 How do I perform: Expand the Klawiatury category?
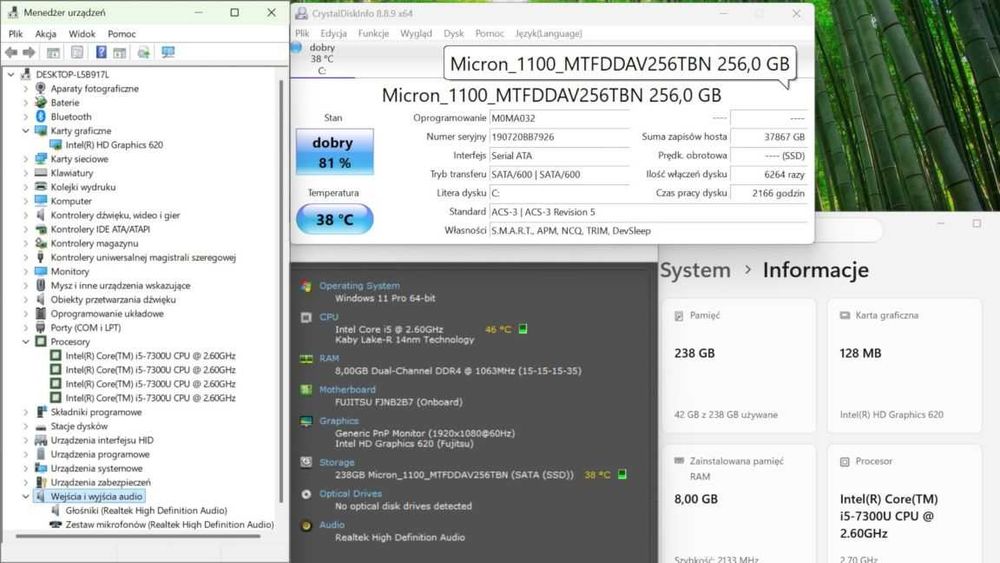[26, 173]
